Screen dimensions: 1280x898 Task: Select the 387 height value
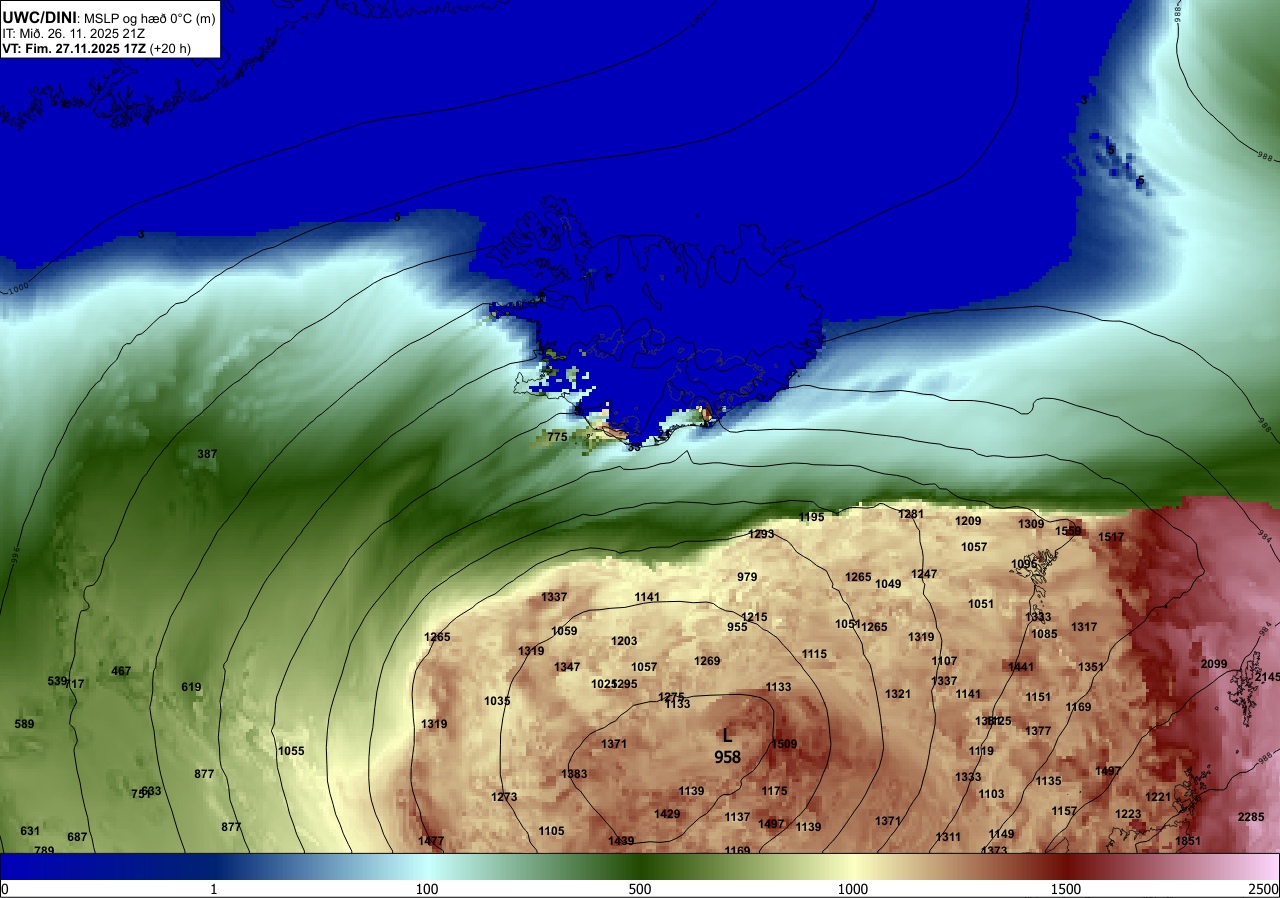pos(207,454)
